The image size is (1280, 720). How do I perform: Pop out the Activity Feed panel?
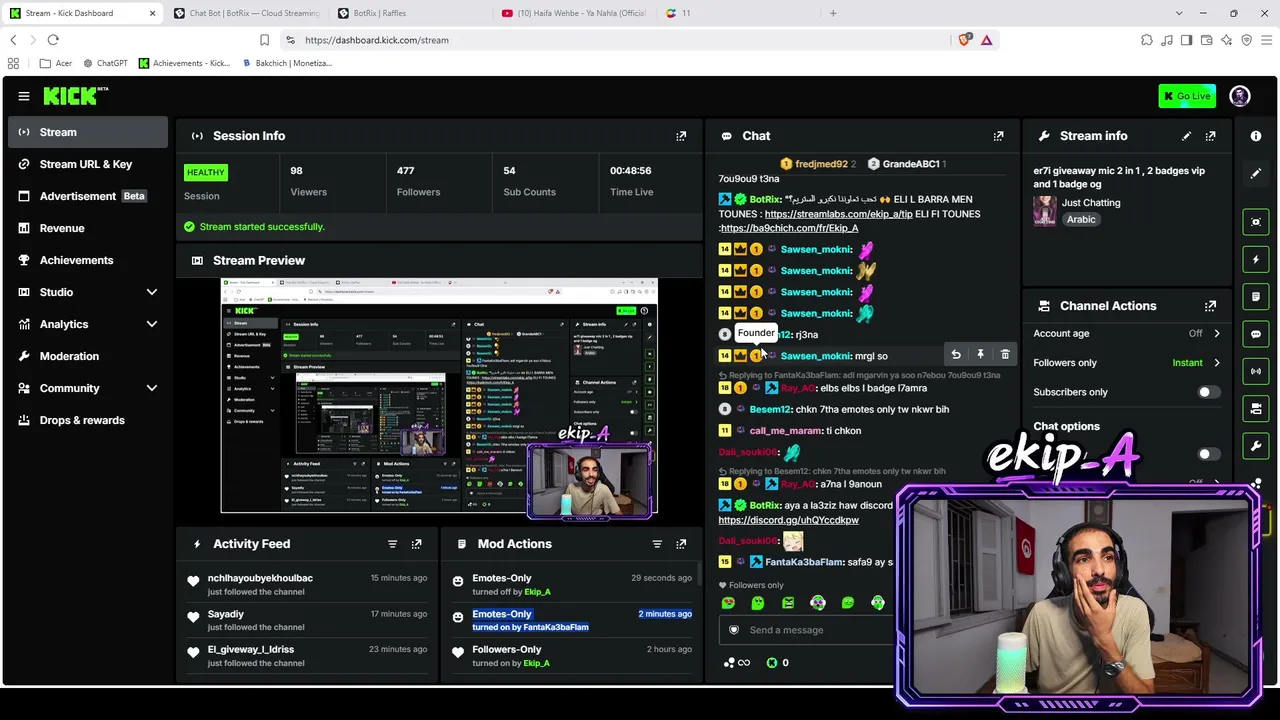pyautogui.click(x=416, y=544)
